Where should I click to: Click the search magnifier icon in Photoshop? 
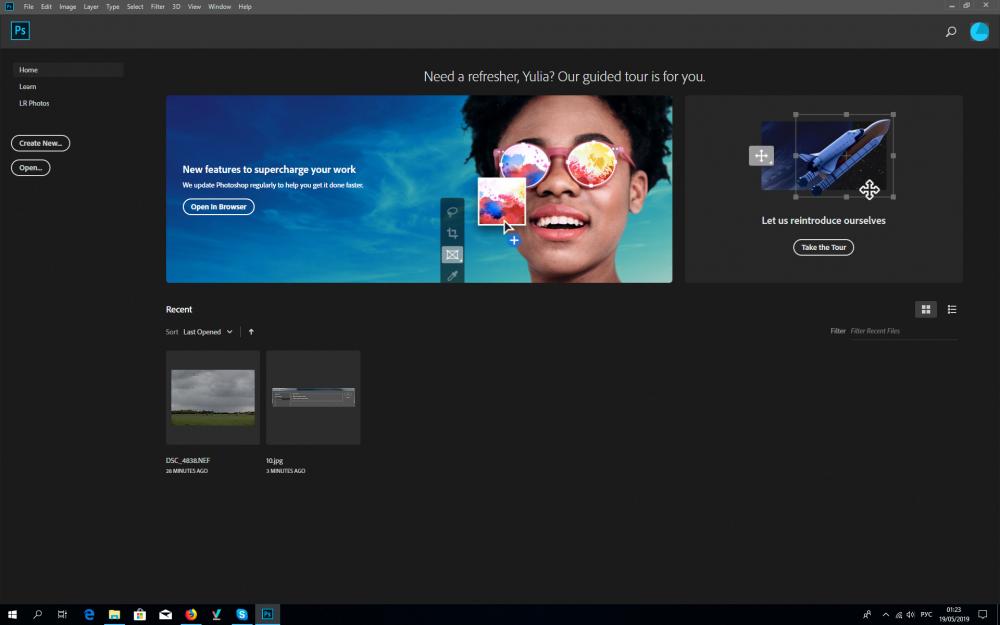tap(951, 31)
